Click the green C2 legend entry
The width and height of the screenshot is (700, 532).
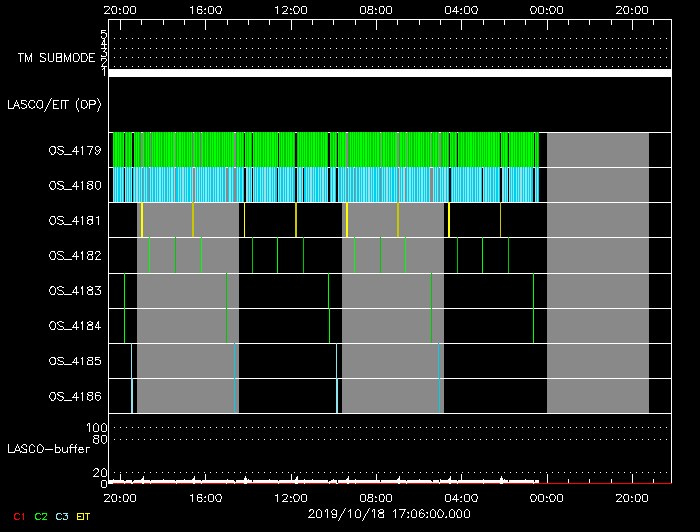pyautogui.click(x=41, y=516)
